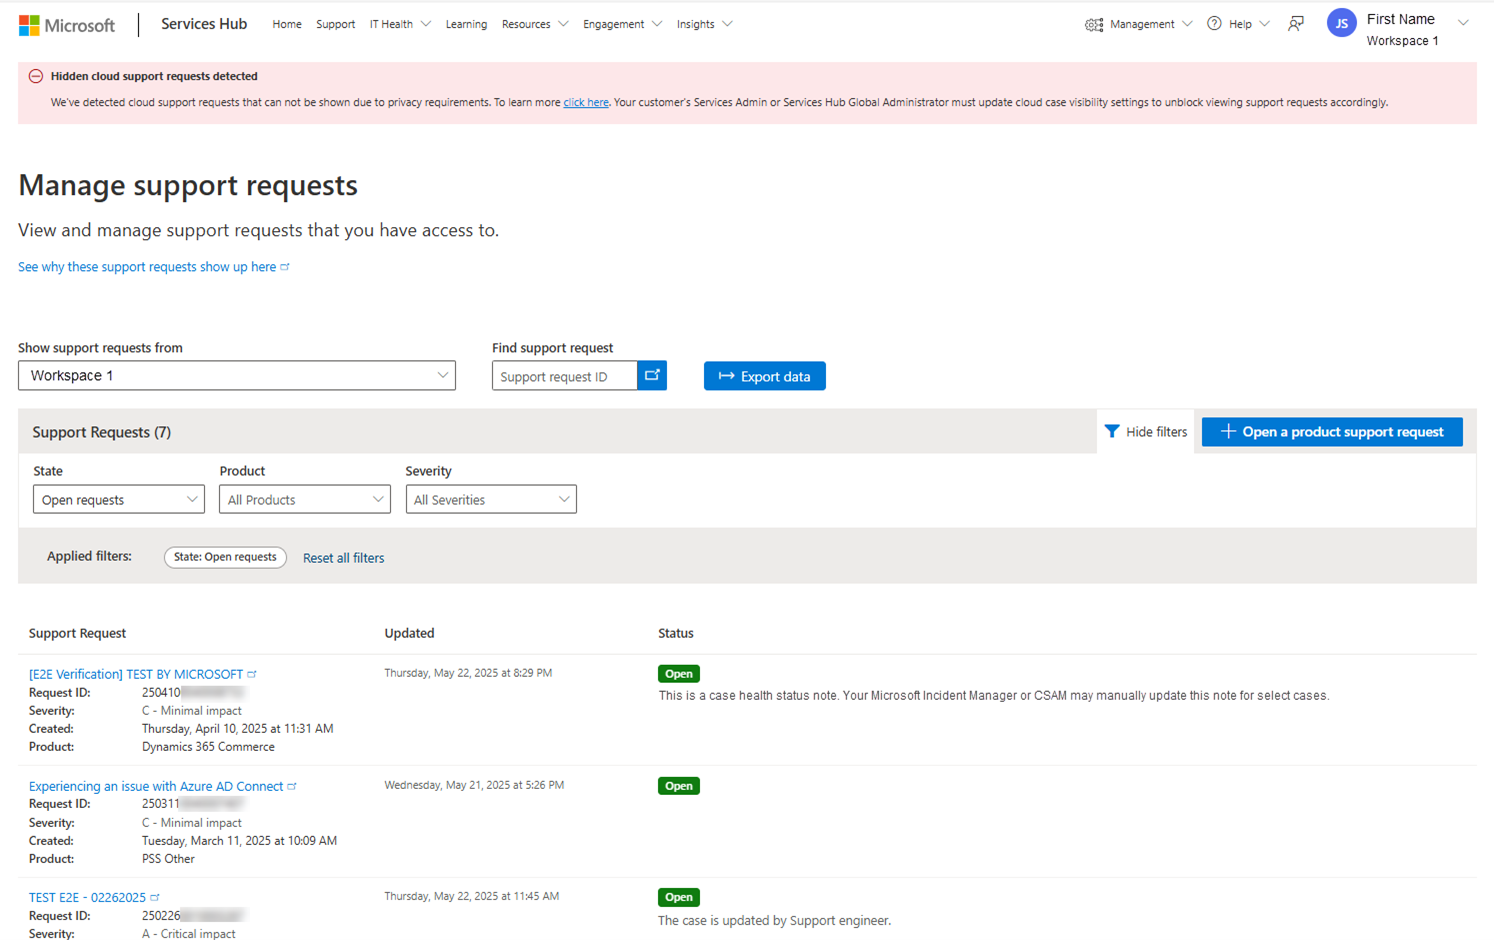The image size is (1494, 940).
Task: Reset all filters link
Action: (343, 558)
